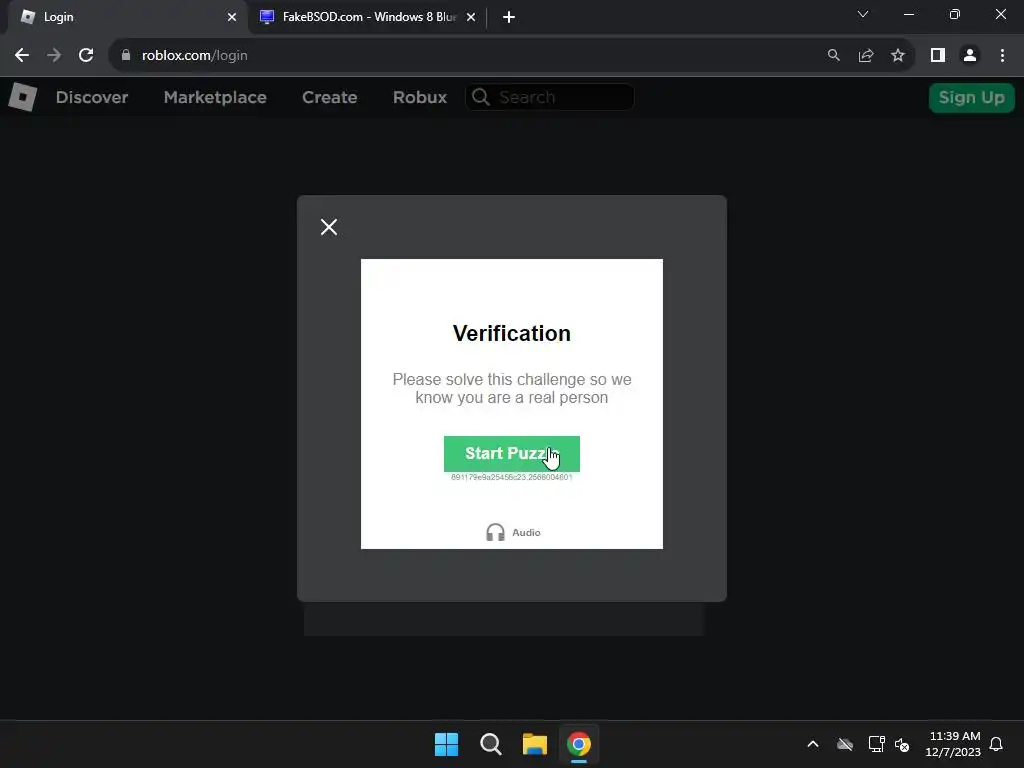Open File Explorer from the taskbar
1024x768 pixels.
(535, 744)
